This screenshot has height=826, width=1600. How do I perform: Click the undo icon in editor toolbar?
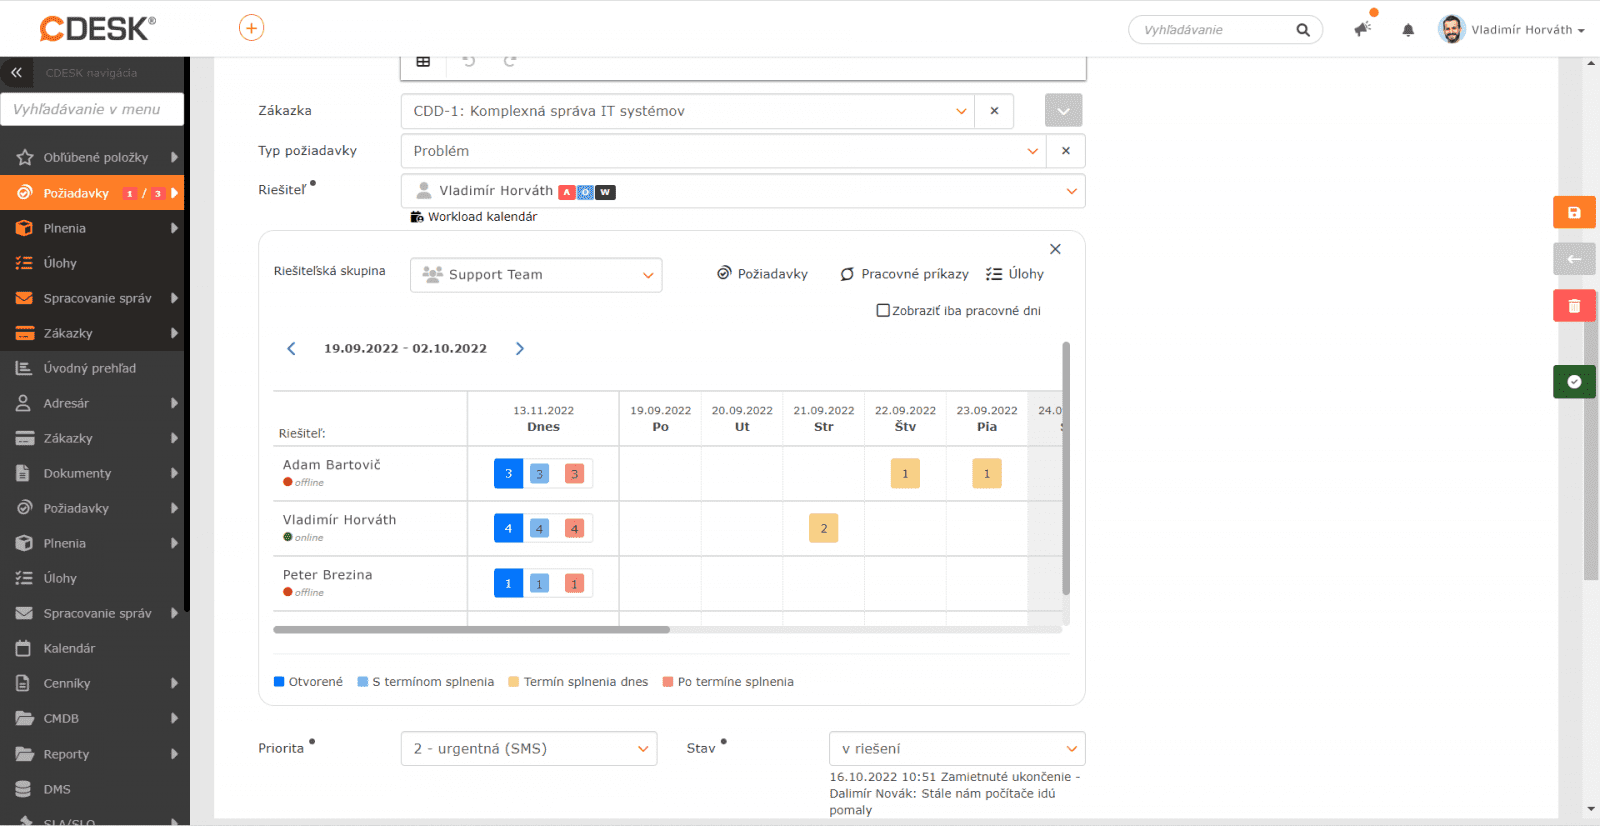tap(469, 61)
